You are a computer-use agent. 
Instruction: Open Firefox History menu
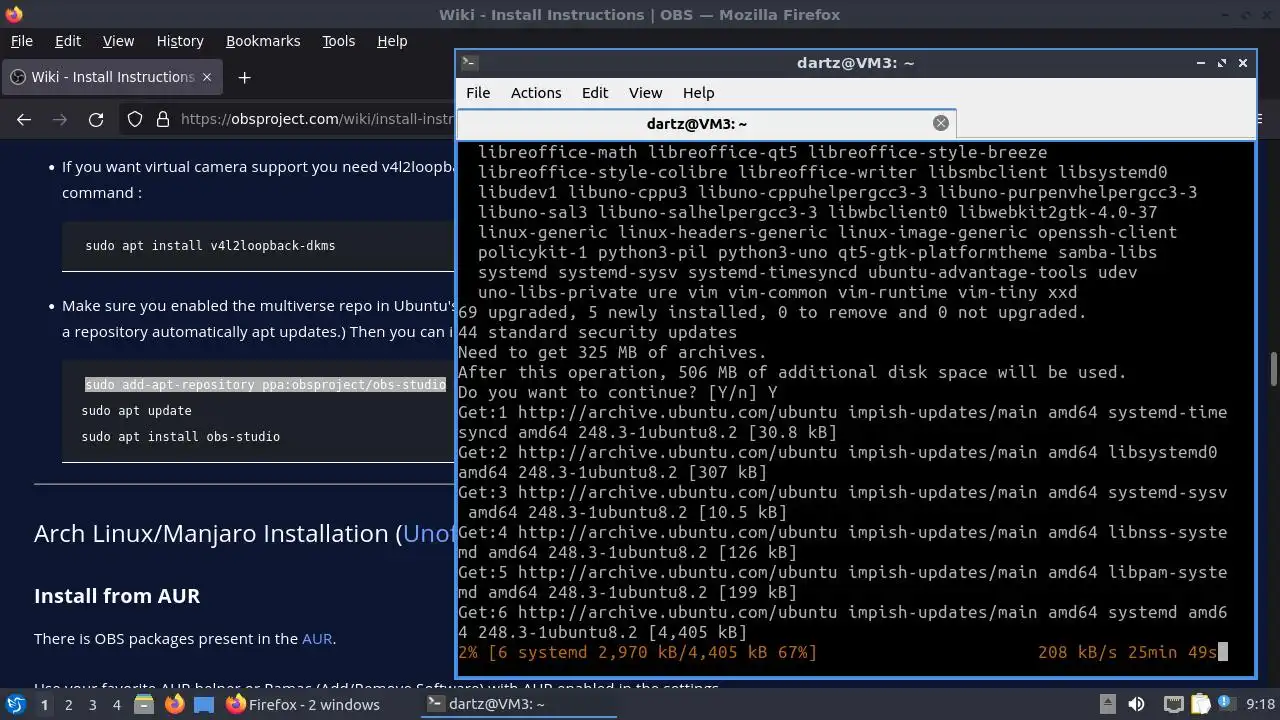[180, 41]
